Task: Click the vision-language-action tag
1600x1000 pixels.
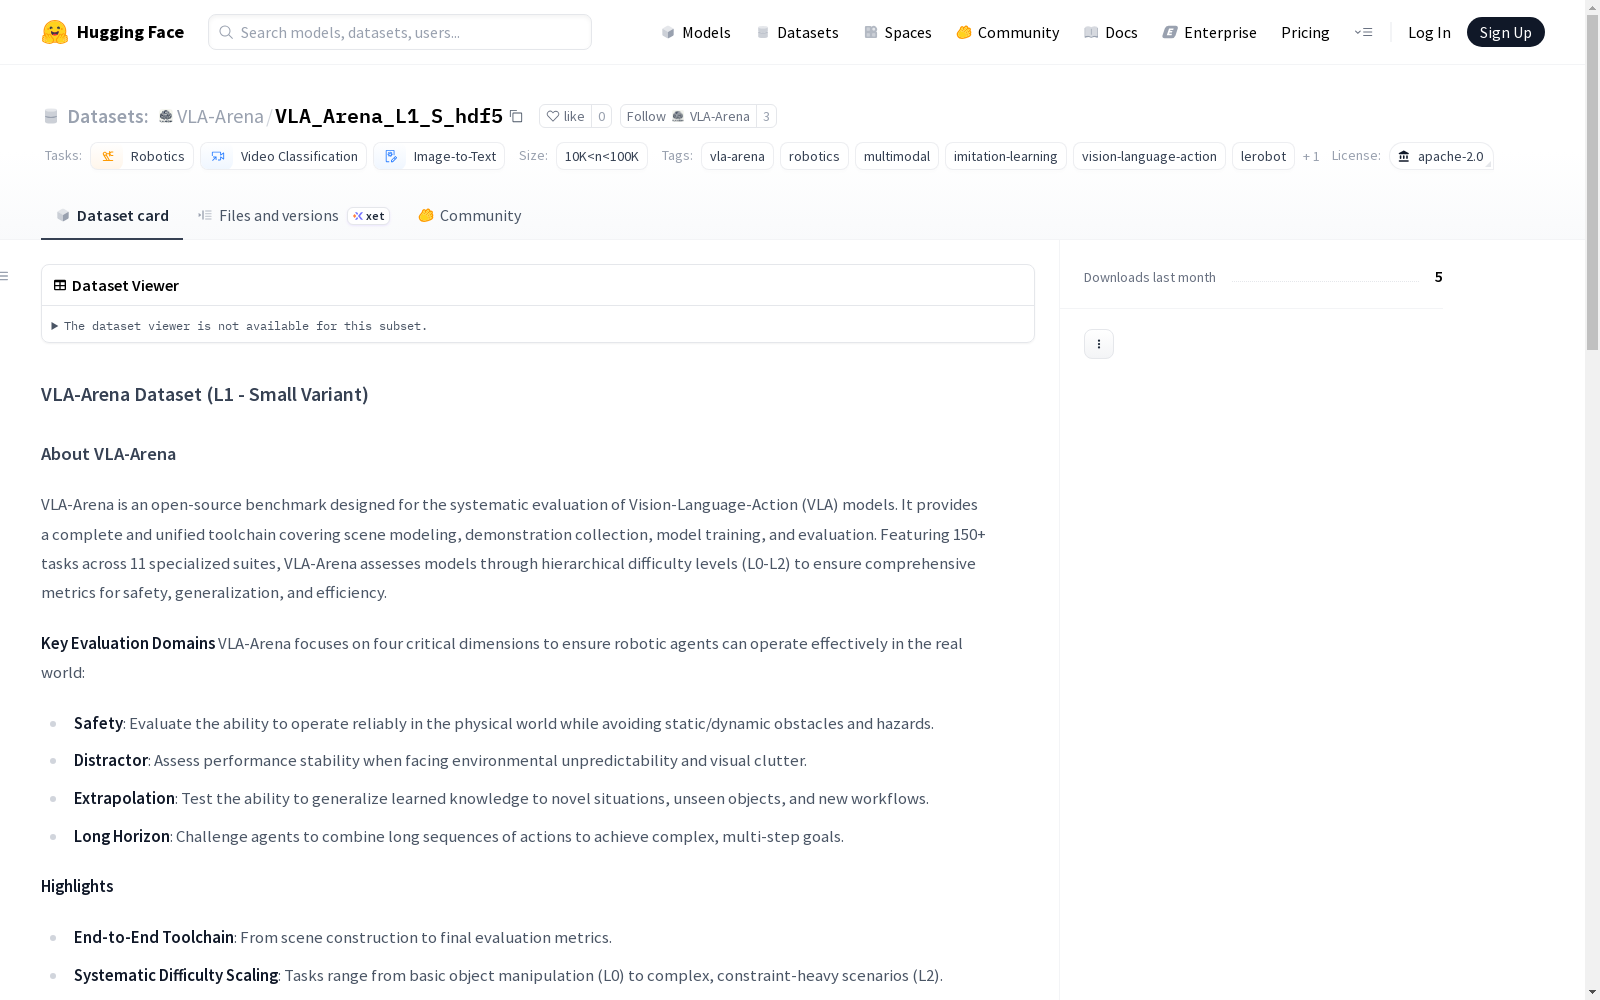Action: 1149,157
